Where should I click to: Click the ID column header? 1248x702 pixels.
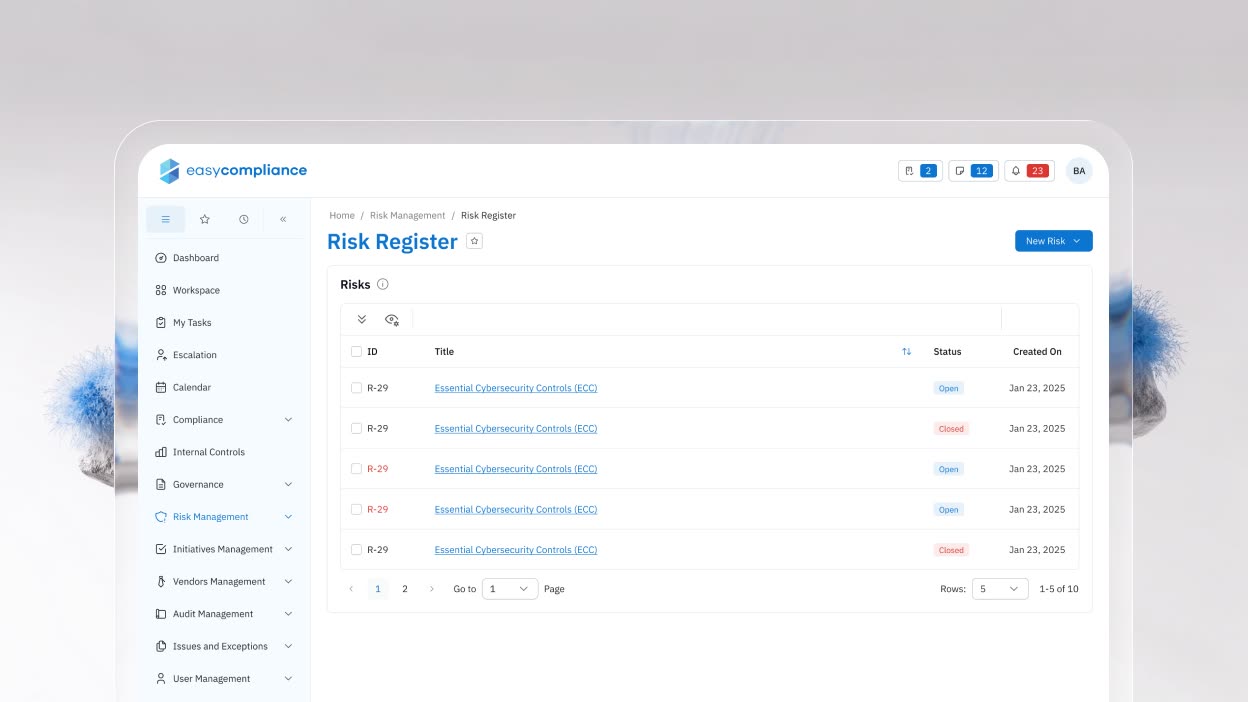pyautogui.click(x=372, y=352)
